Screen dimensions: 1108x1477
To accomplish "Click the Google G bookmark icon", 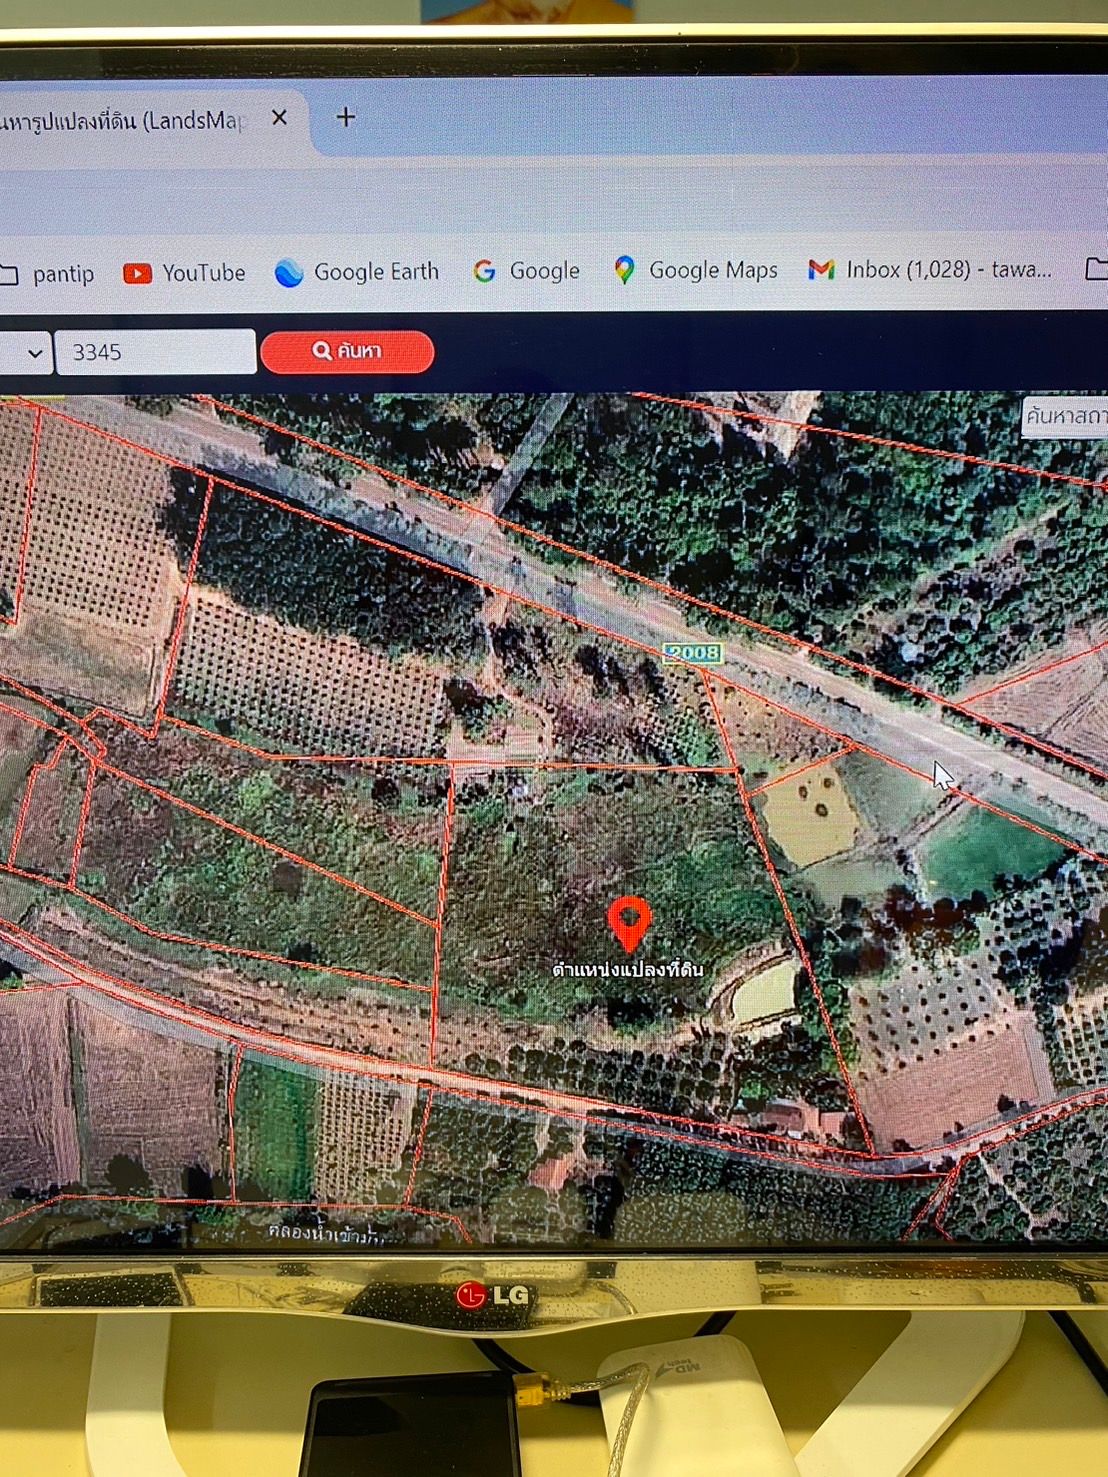I will [x=485, y=271].
